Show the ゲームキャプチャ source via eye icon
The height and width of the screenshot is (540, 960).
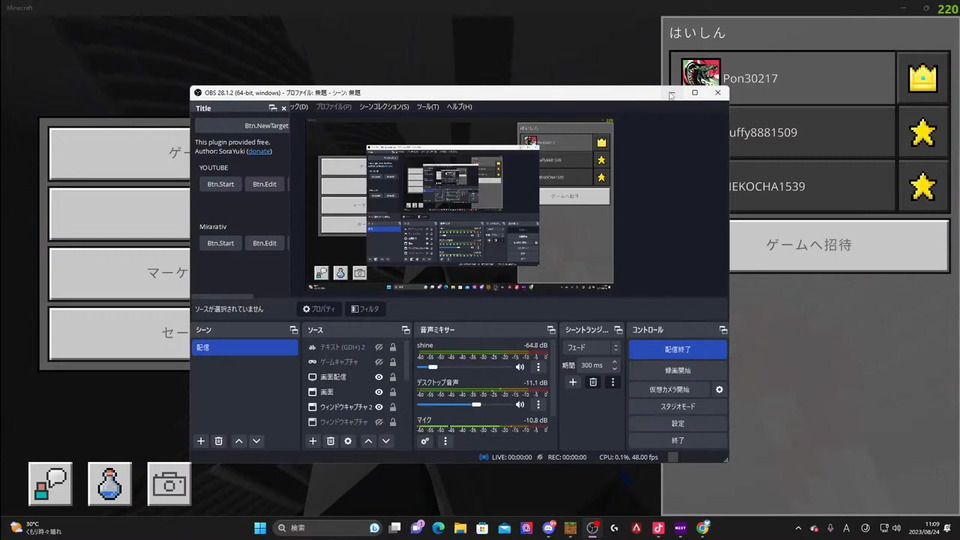click(x=379, y=362)
